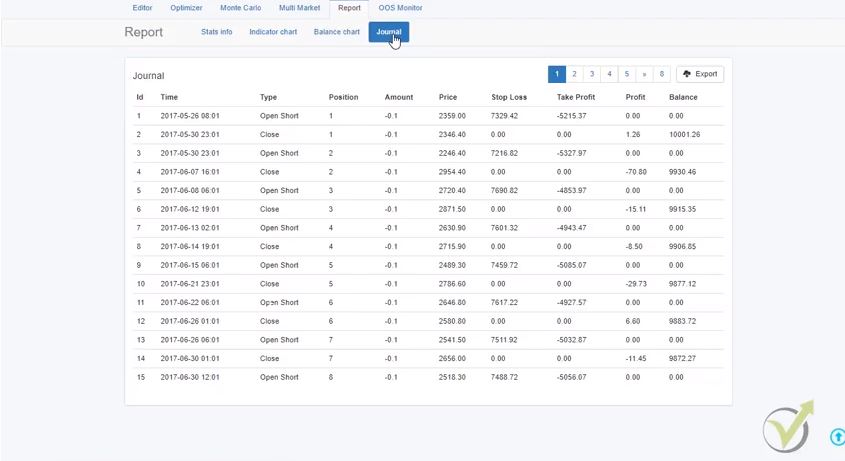Click stop loss value 7511.92
The image size is (845, 461).
504,340
